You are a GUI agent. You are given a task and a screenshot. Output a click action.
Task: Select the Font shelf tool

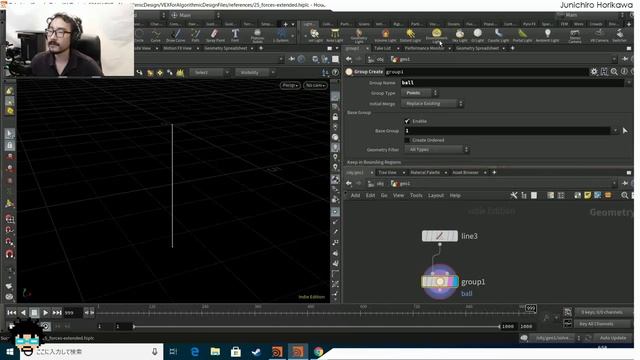coord(235,36)
